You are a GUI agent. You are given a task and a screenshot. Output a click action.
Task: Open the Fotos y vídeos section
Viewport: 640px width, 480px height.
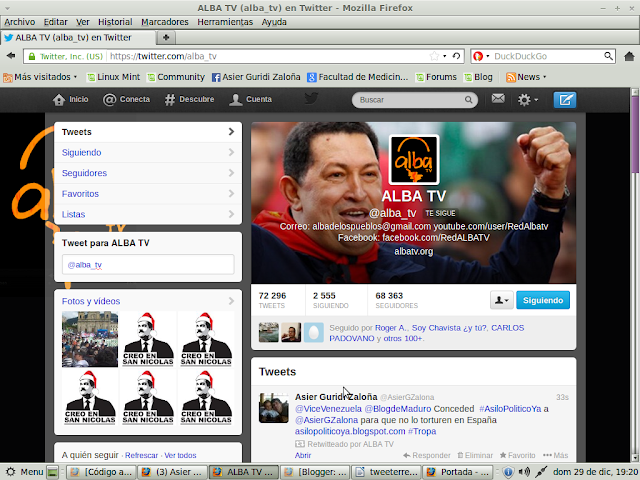click(148, 301)
